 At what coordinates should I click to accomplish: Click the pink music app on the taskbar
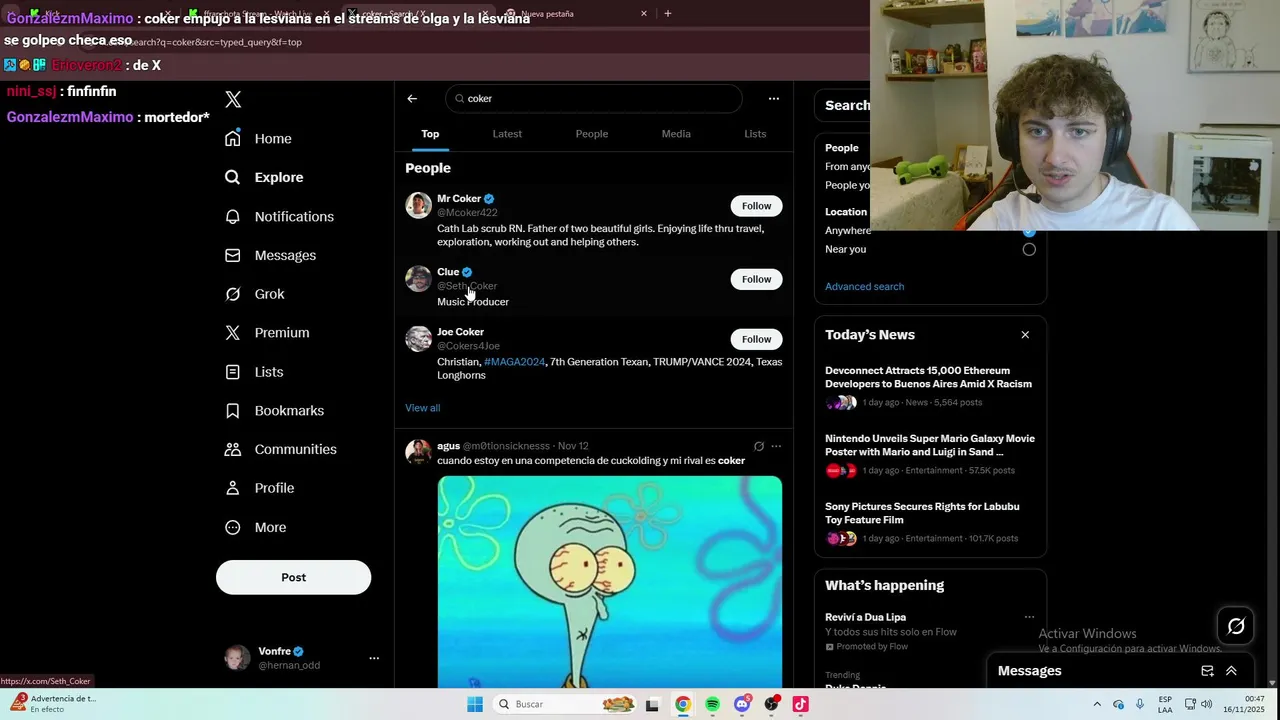[800, 704]
